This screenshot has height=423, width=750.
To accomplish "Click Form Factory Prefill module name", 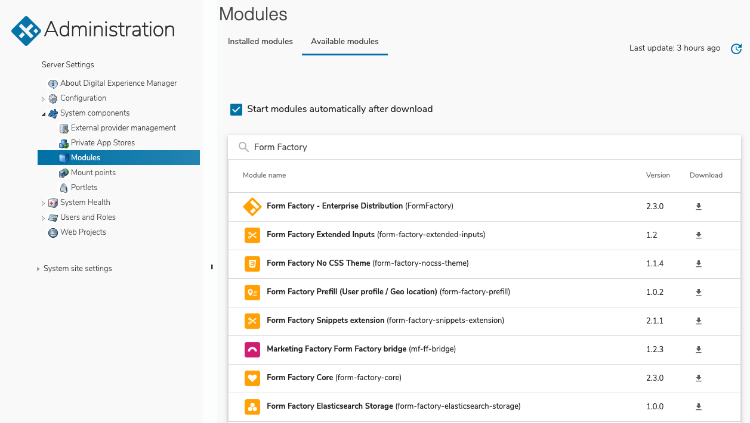I will (352, 291).
